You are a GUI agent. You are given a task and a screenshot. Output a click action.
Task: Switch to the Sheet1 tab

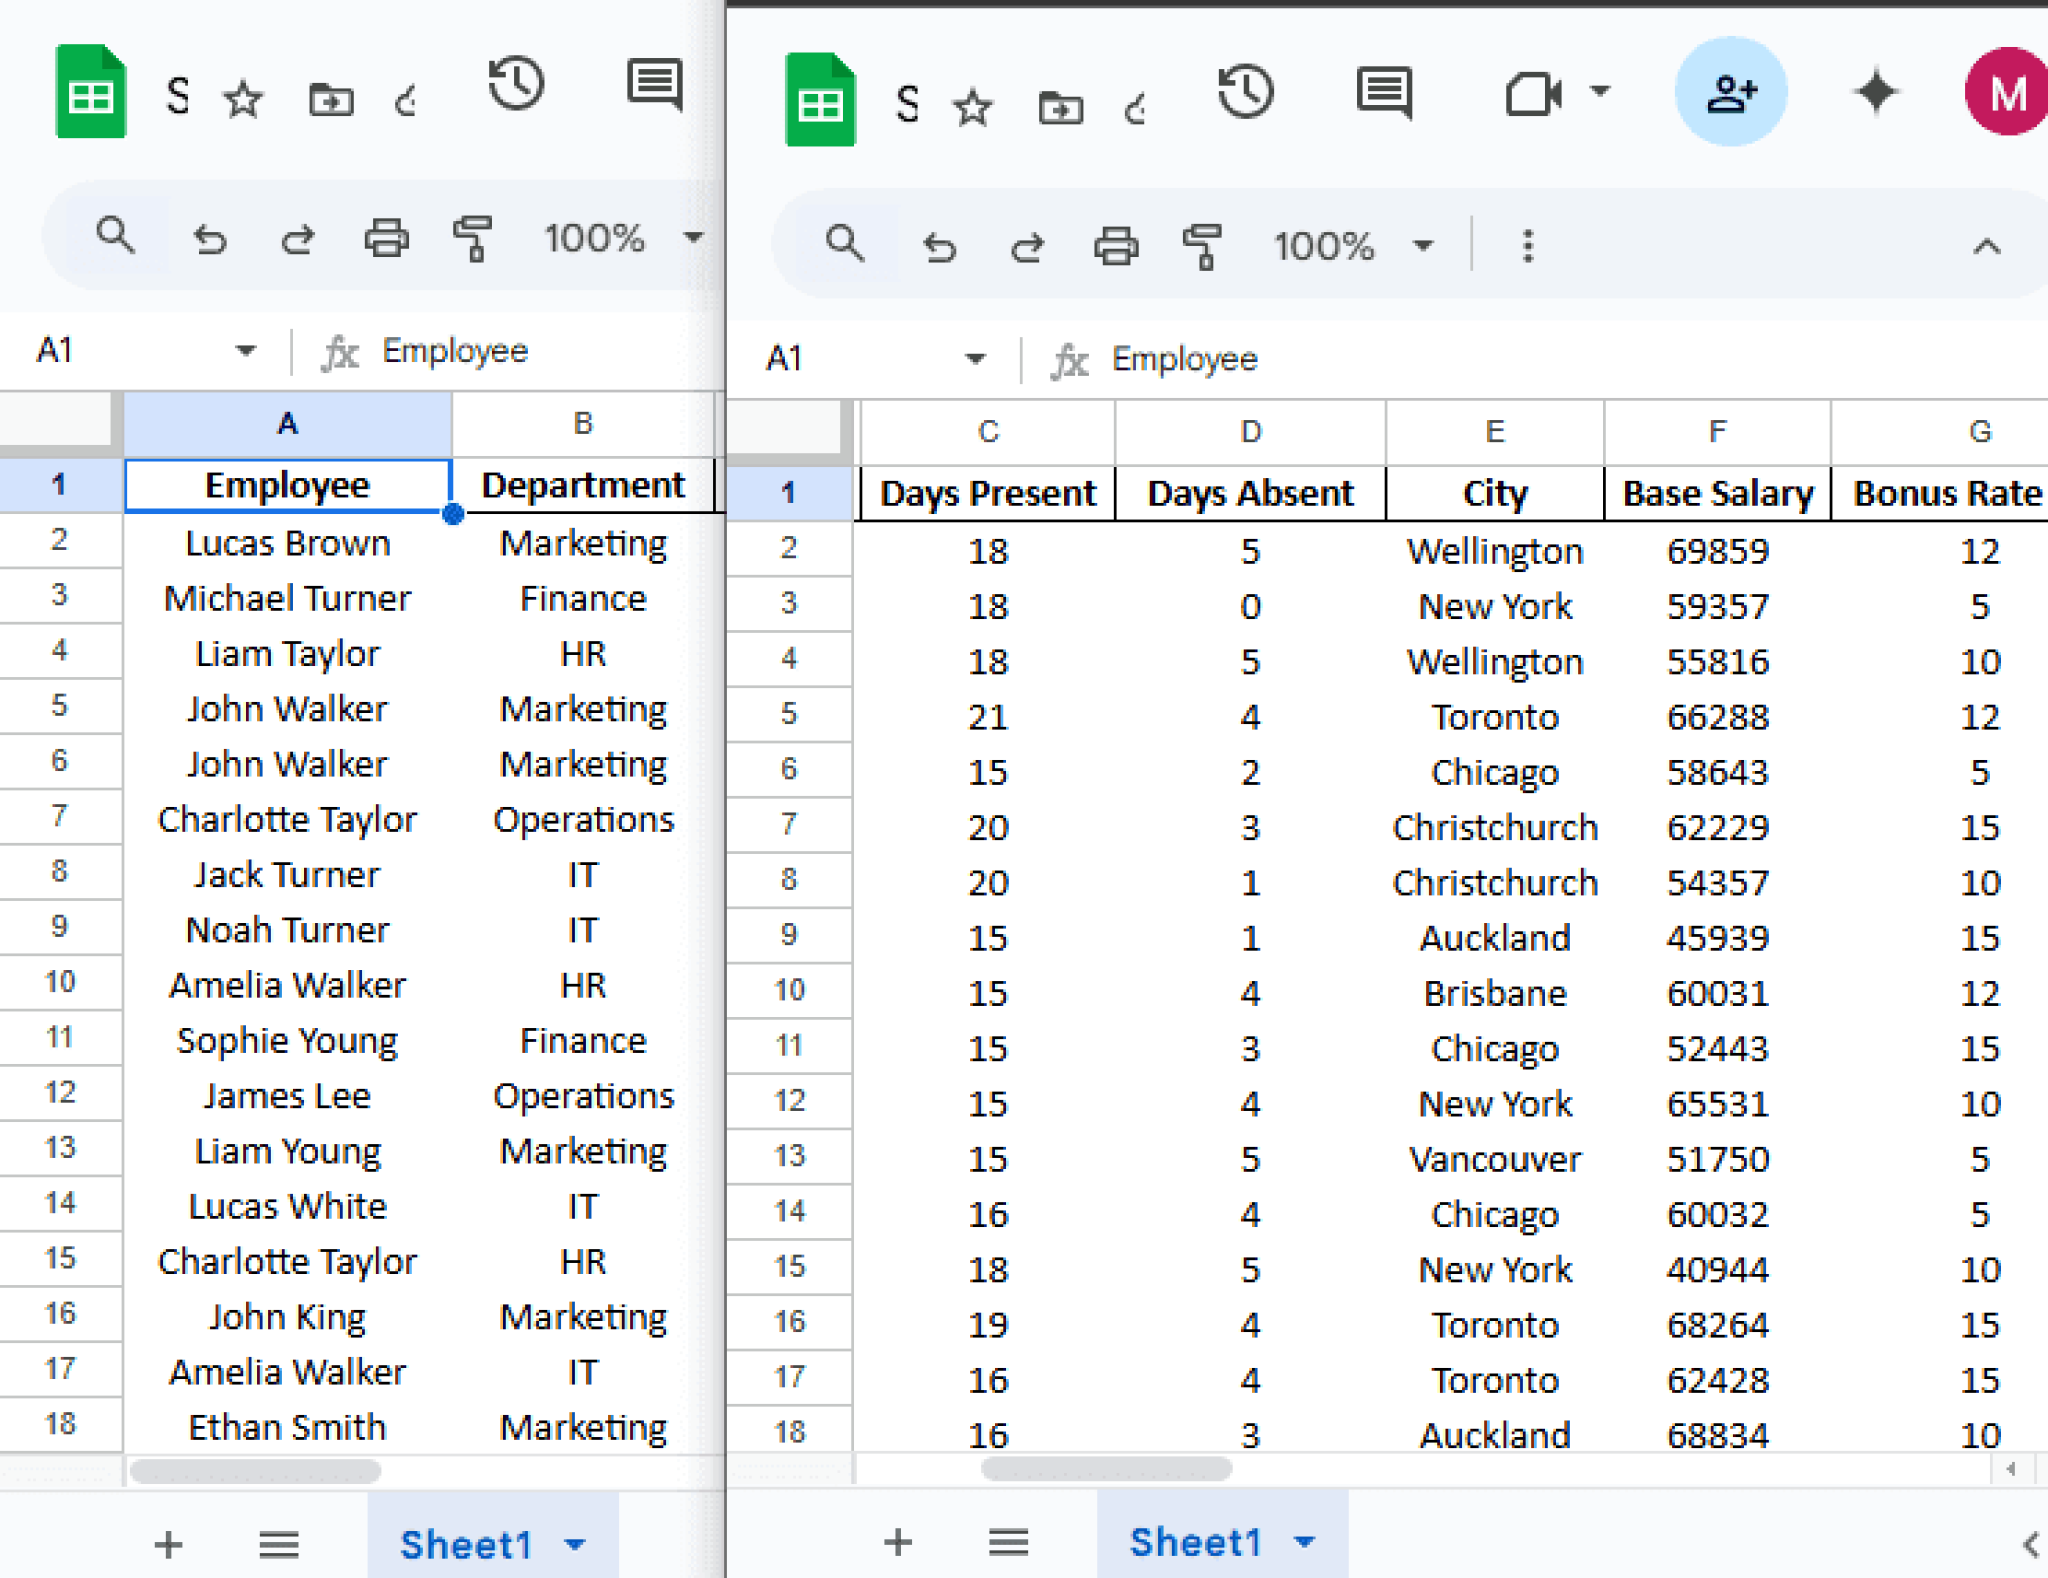pos(1195,1541)
